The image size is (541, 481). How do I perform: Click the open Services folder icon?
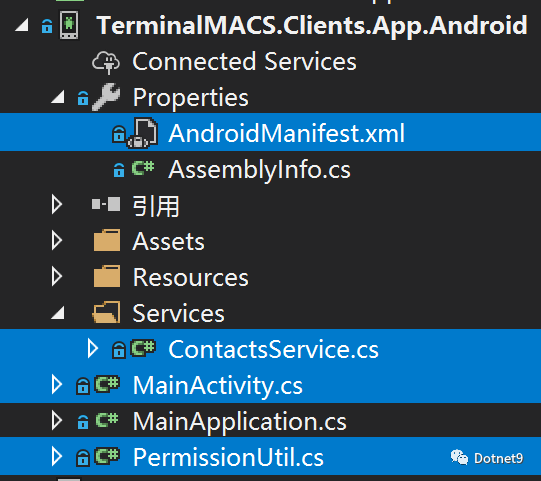click(106, 312)
